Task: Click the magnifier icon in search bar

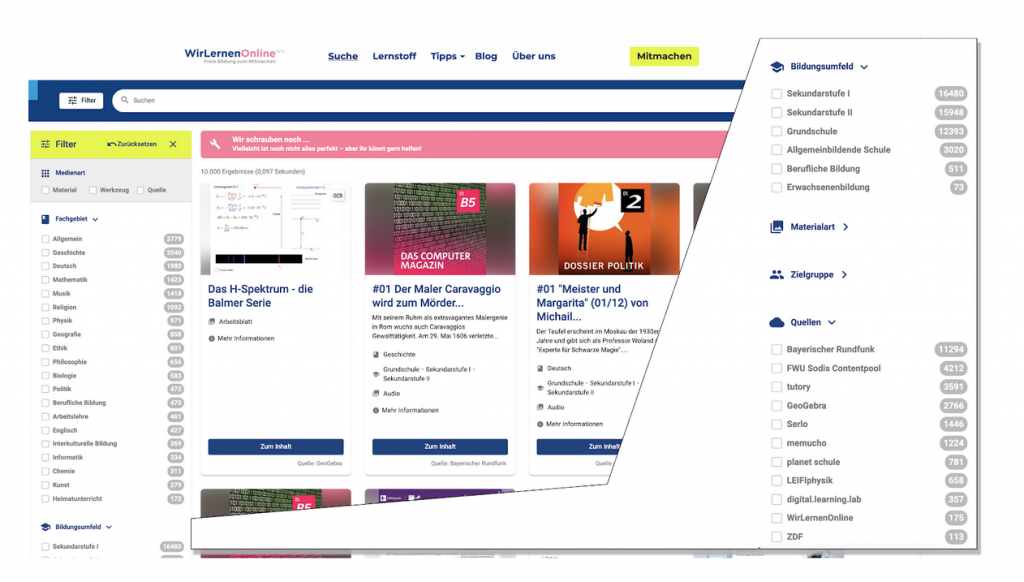Action: (x=125, y=100)
